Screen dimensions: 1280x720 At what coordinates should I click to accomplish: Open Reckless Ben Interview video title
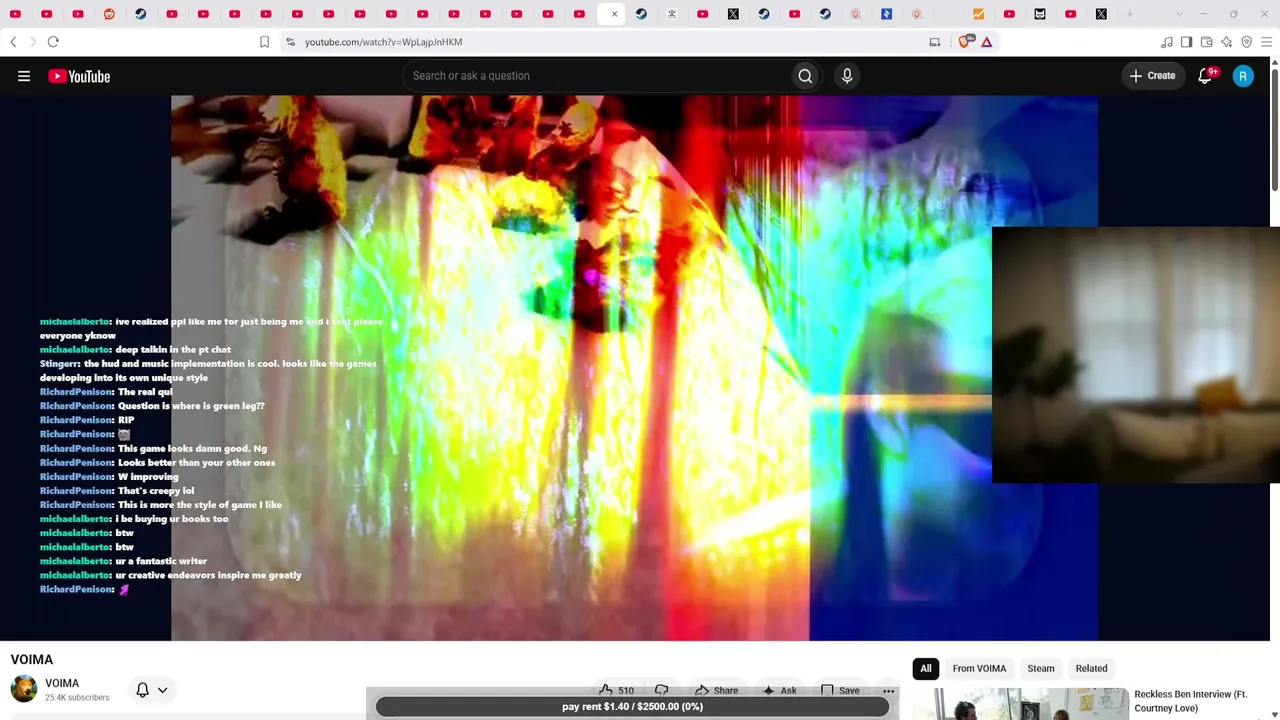[1191, 701]
